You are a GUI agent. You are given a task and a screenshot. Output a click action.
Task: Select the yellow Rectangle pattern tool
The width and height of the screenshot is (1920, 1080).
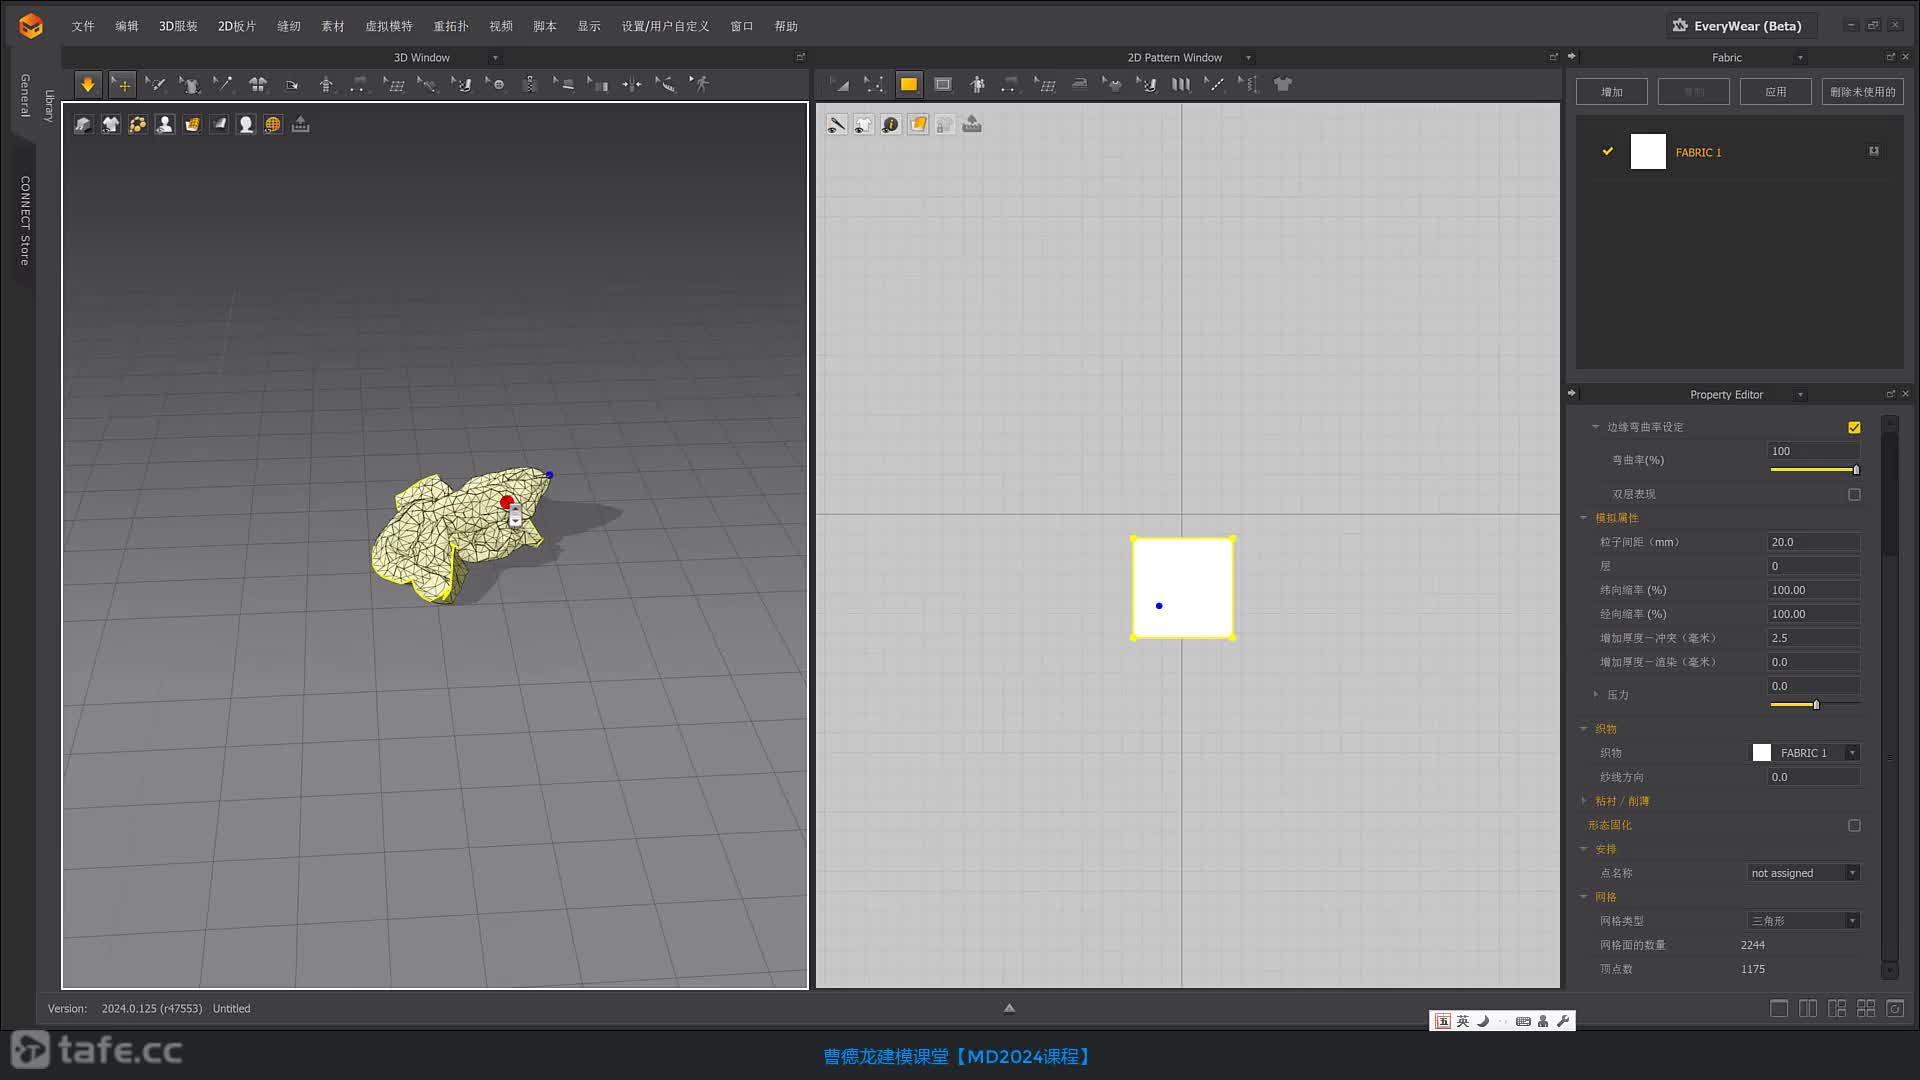pyautogui.click(x=908, y=85)
